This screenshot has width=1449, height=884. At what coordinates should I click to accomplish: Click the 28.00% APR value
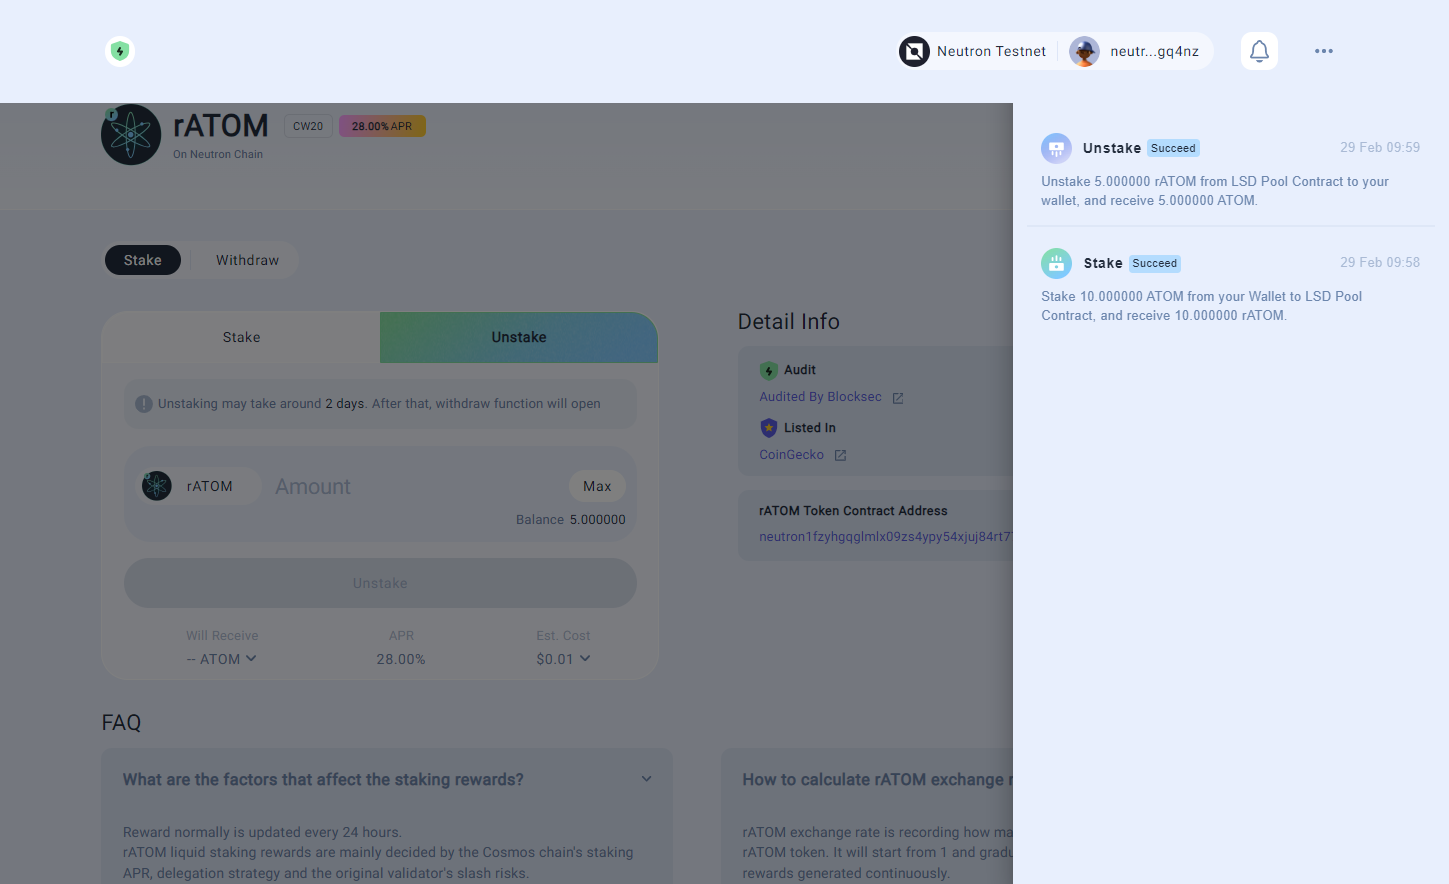click(x=401, y=659)
